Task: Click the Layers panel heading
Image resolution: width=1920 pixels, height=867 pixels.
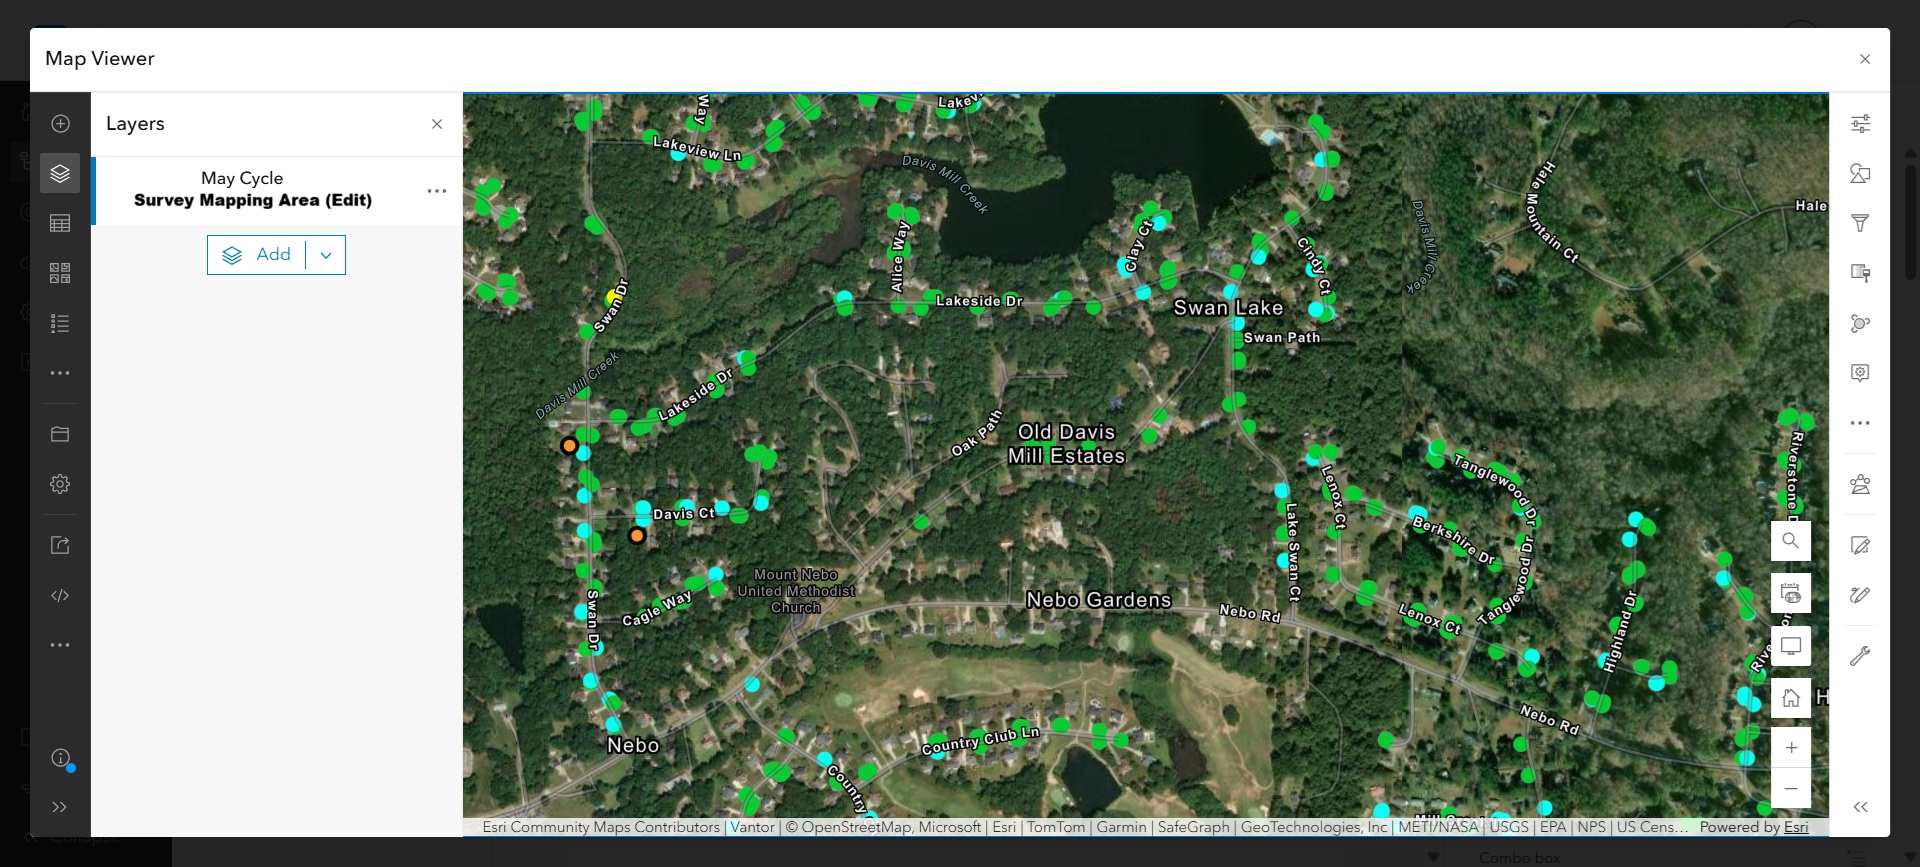Action: tap(135, 124)
